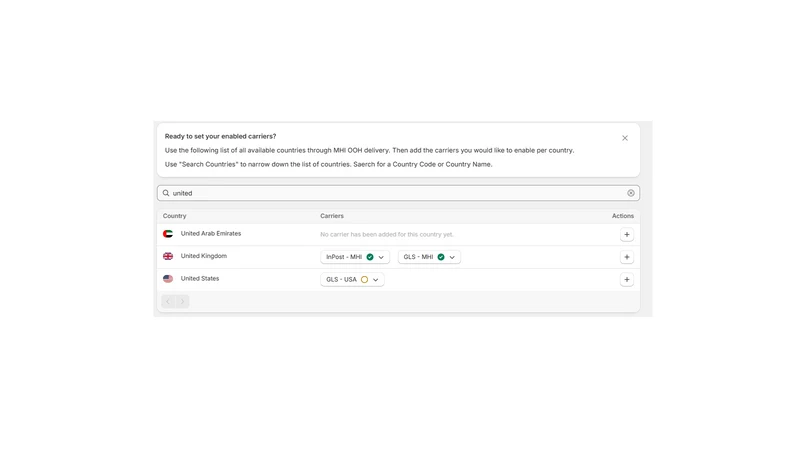The width and height of the screenshot is (800, 450).
Task: Click the United States flag
Action: click(168, 279)
